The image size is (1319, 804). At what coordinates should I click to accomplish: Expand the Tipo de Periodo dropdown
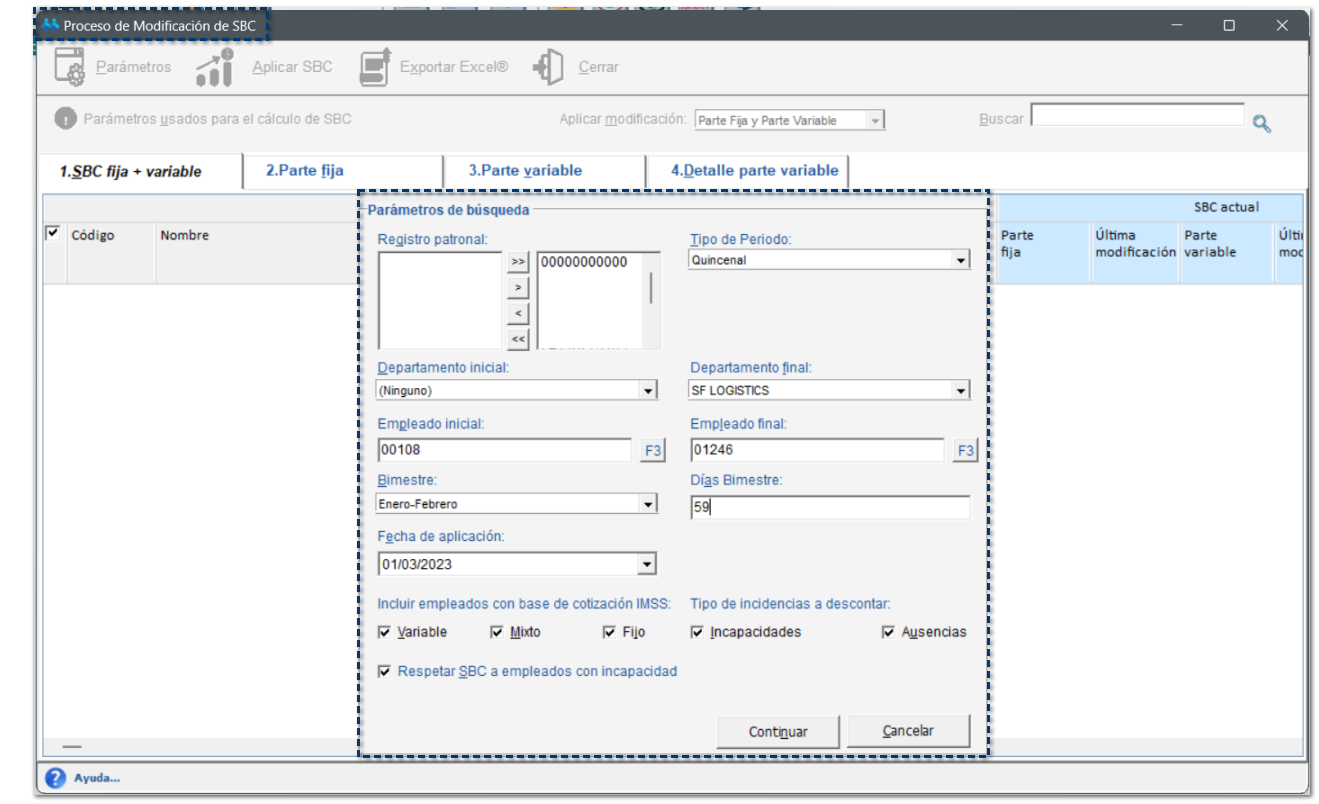[961, 260]
